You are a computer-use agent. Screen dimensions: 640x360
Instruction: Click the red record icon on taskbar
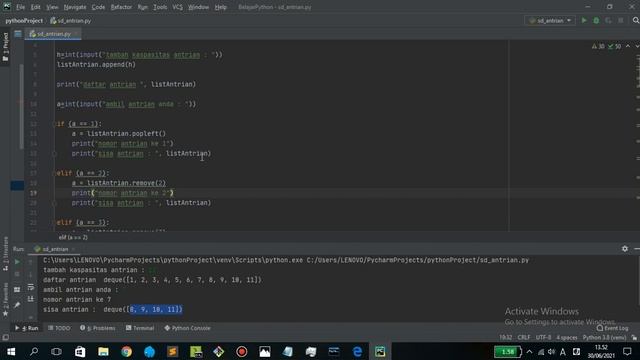242,351
